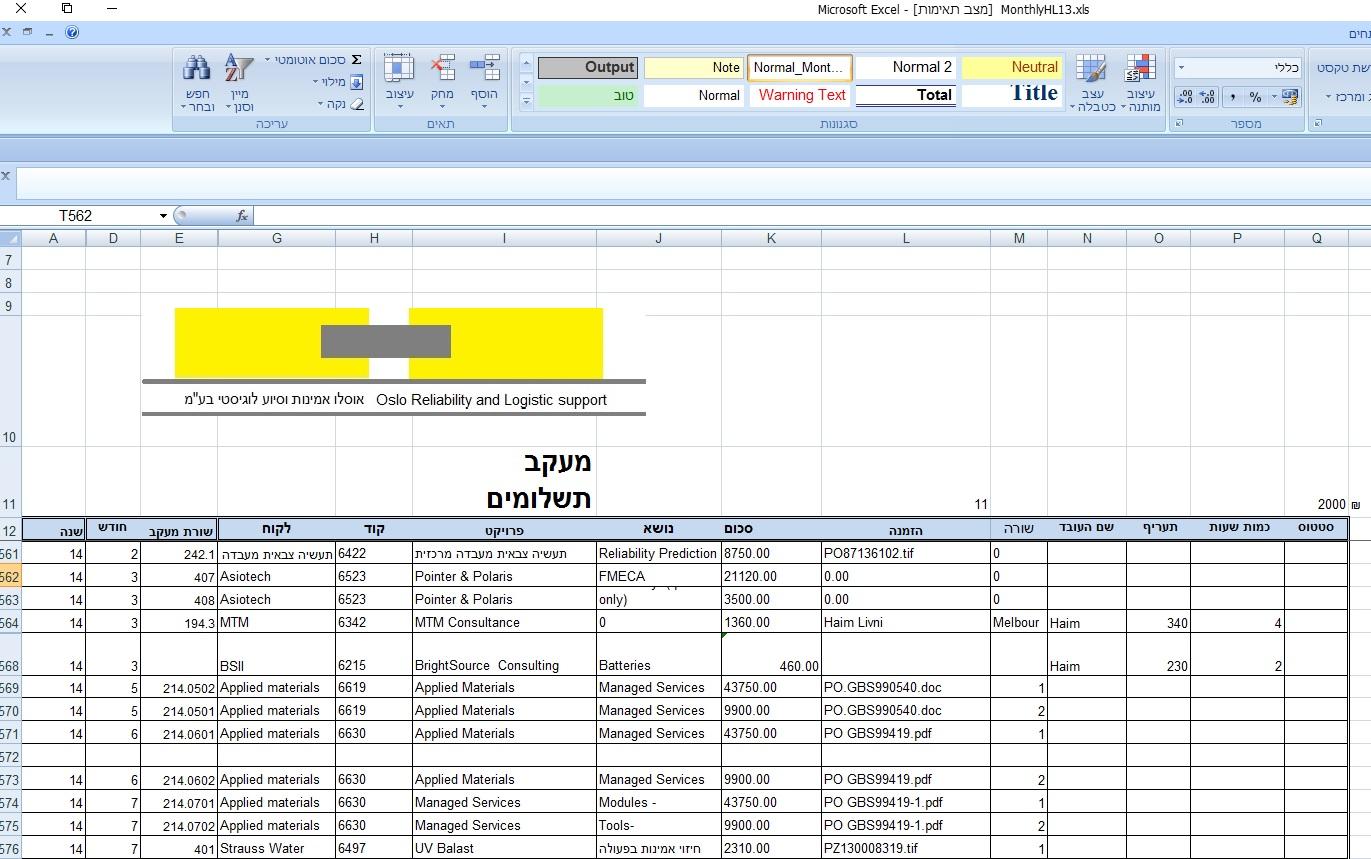
Task: Apply the Total cell style
Action: pyautogui.click(x=905, y=95)
